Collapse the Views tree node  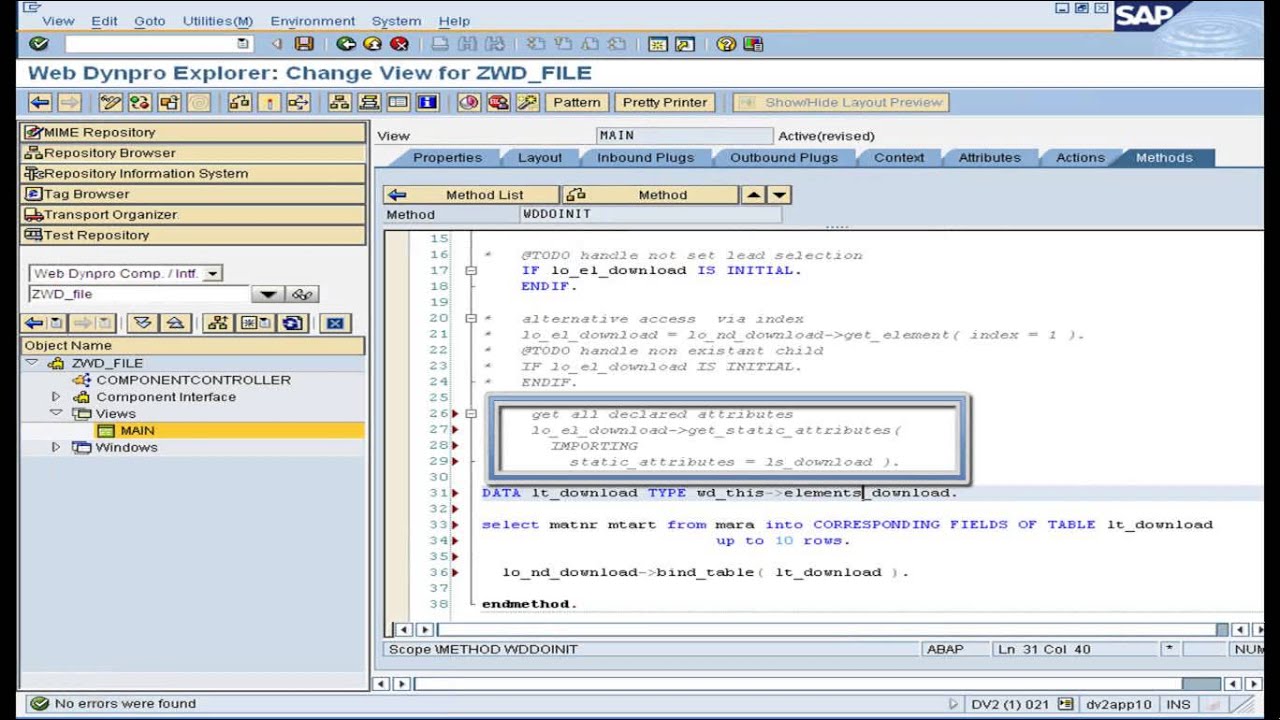click(x=56, y=413)
